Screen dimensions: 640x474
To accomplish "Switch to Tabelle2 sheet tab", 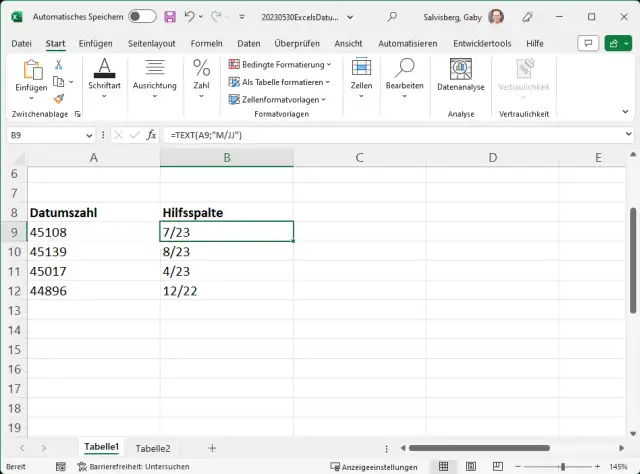I will coord(153,448).
